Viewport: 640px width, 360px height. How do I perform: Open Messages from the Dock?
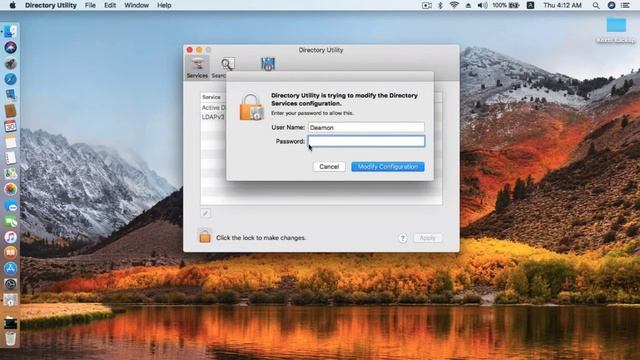click(11, 205)
